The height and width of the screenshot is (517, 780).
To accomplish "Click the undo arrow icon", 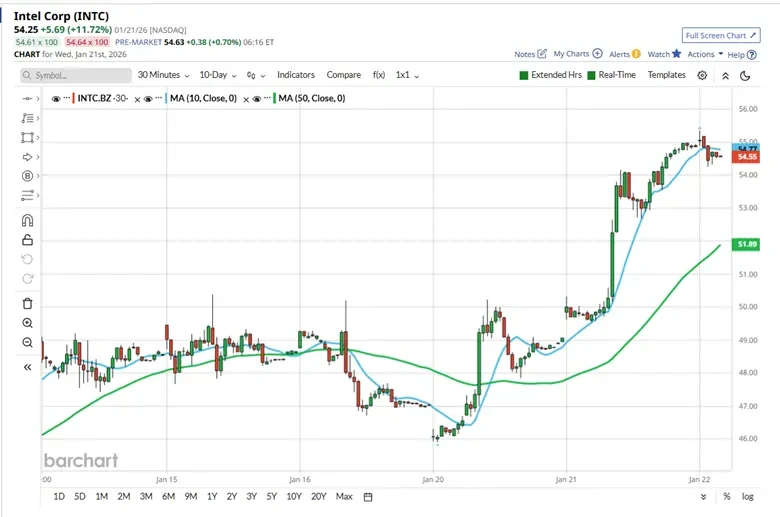I will tap(27, 259).
